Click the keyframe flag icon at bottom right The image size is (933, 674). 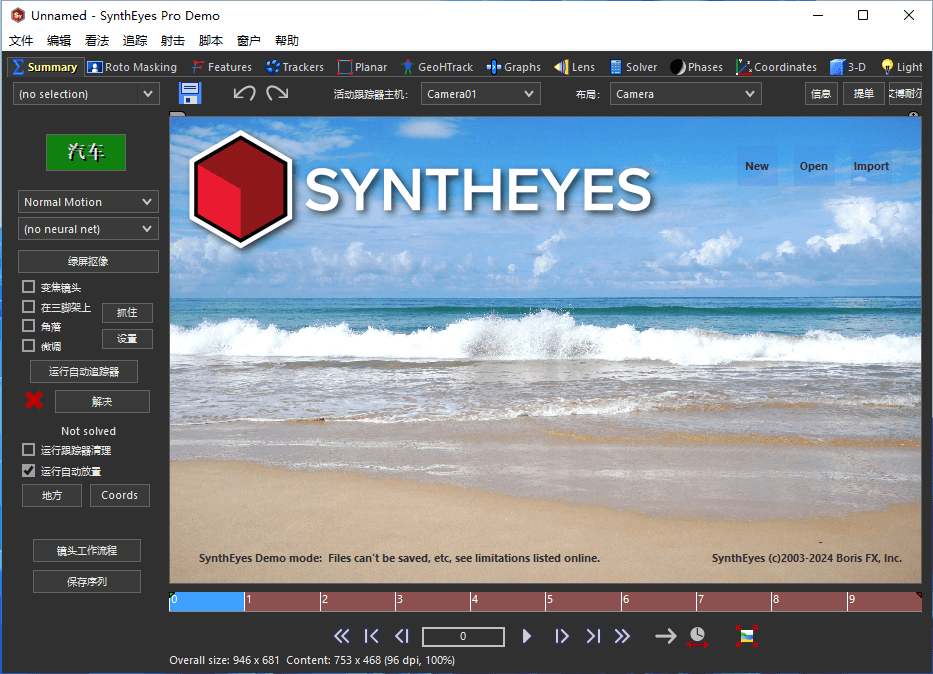[x=746, y=636]
